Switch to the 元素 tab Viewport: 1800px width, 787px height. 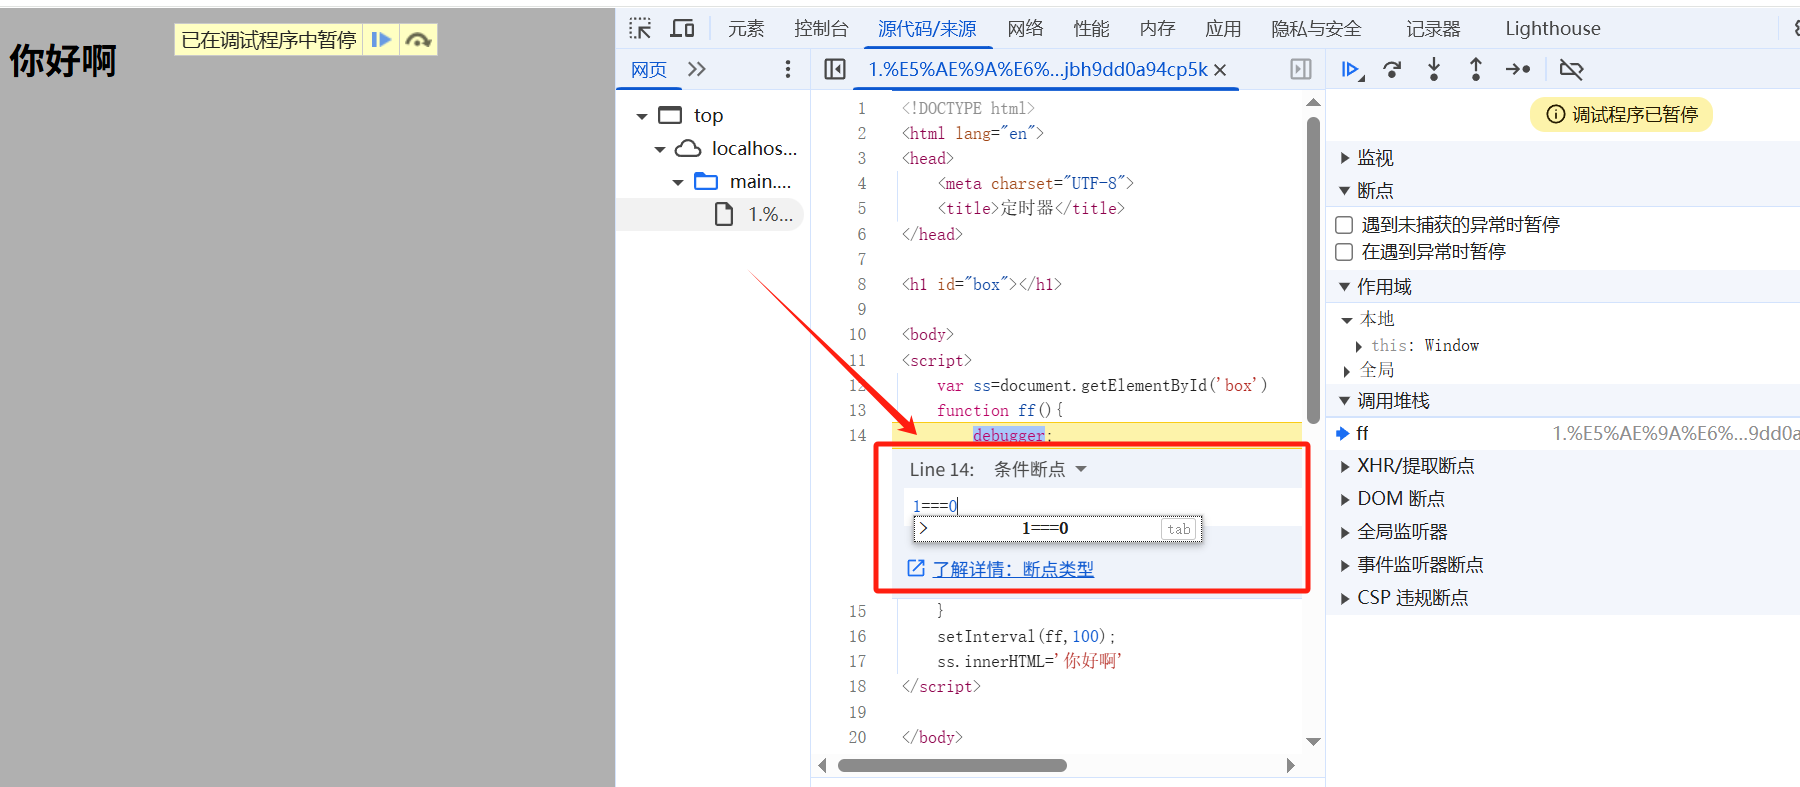click(746, 28)
